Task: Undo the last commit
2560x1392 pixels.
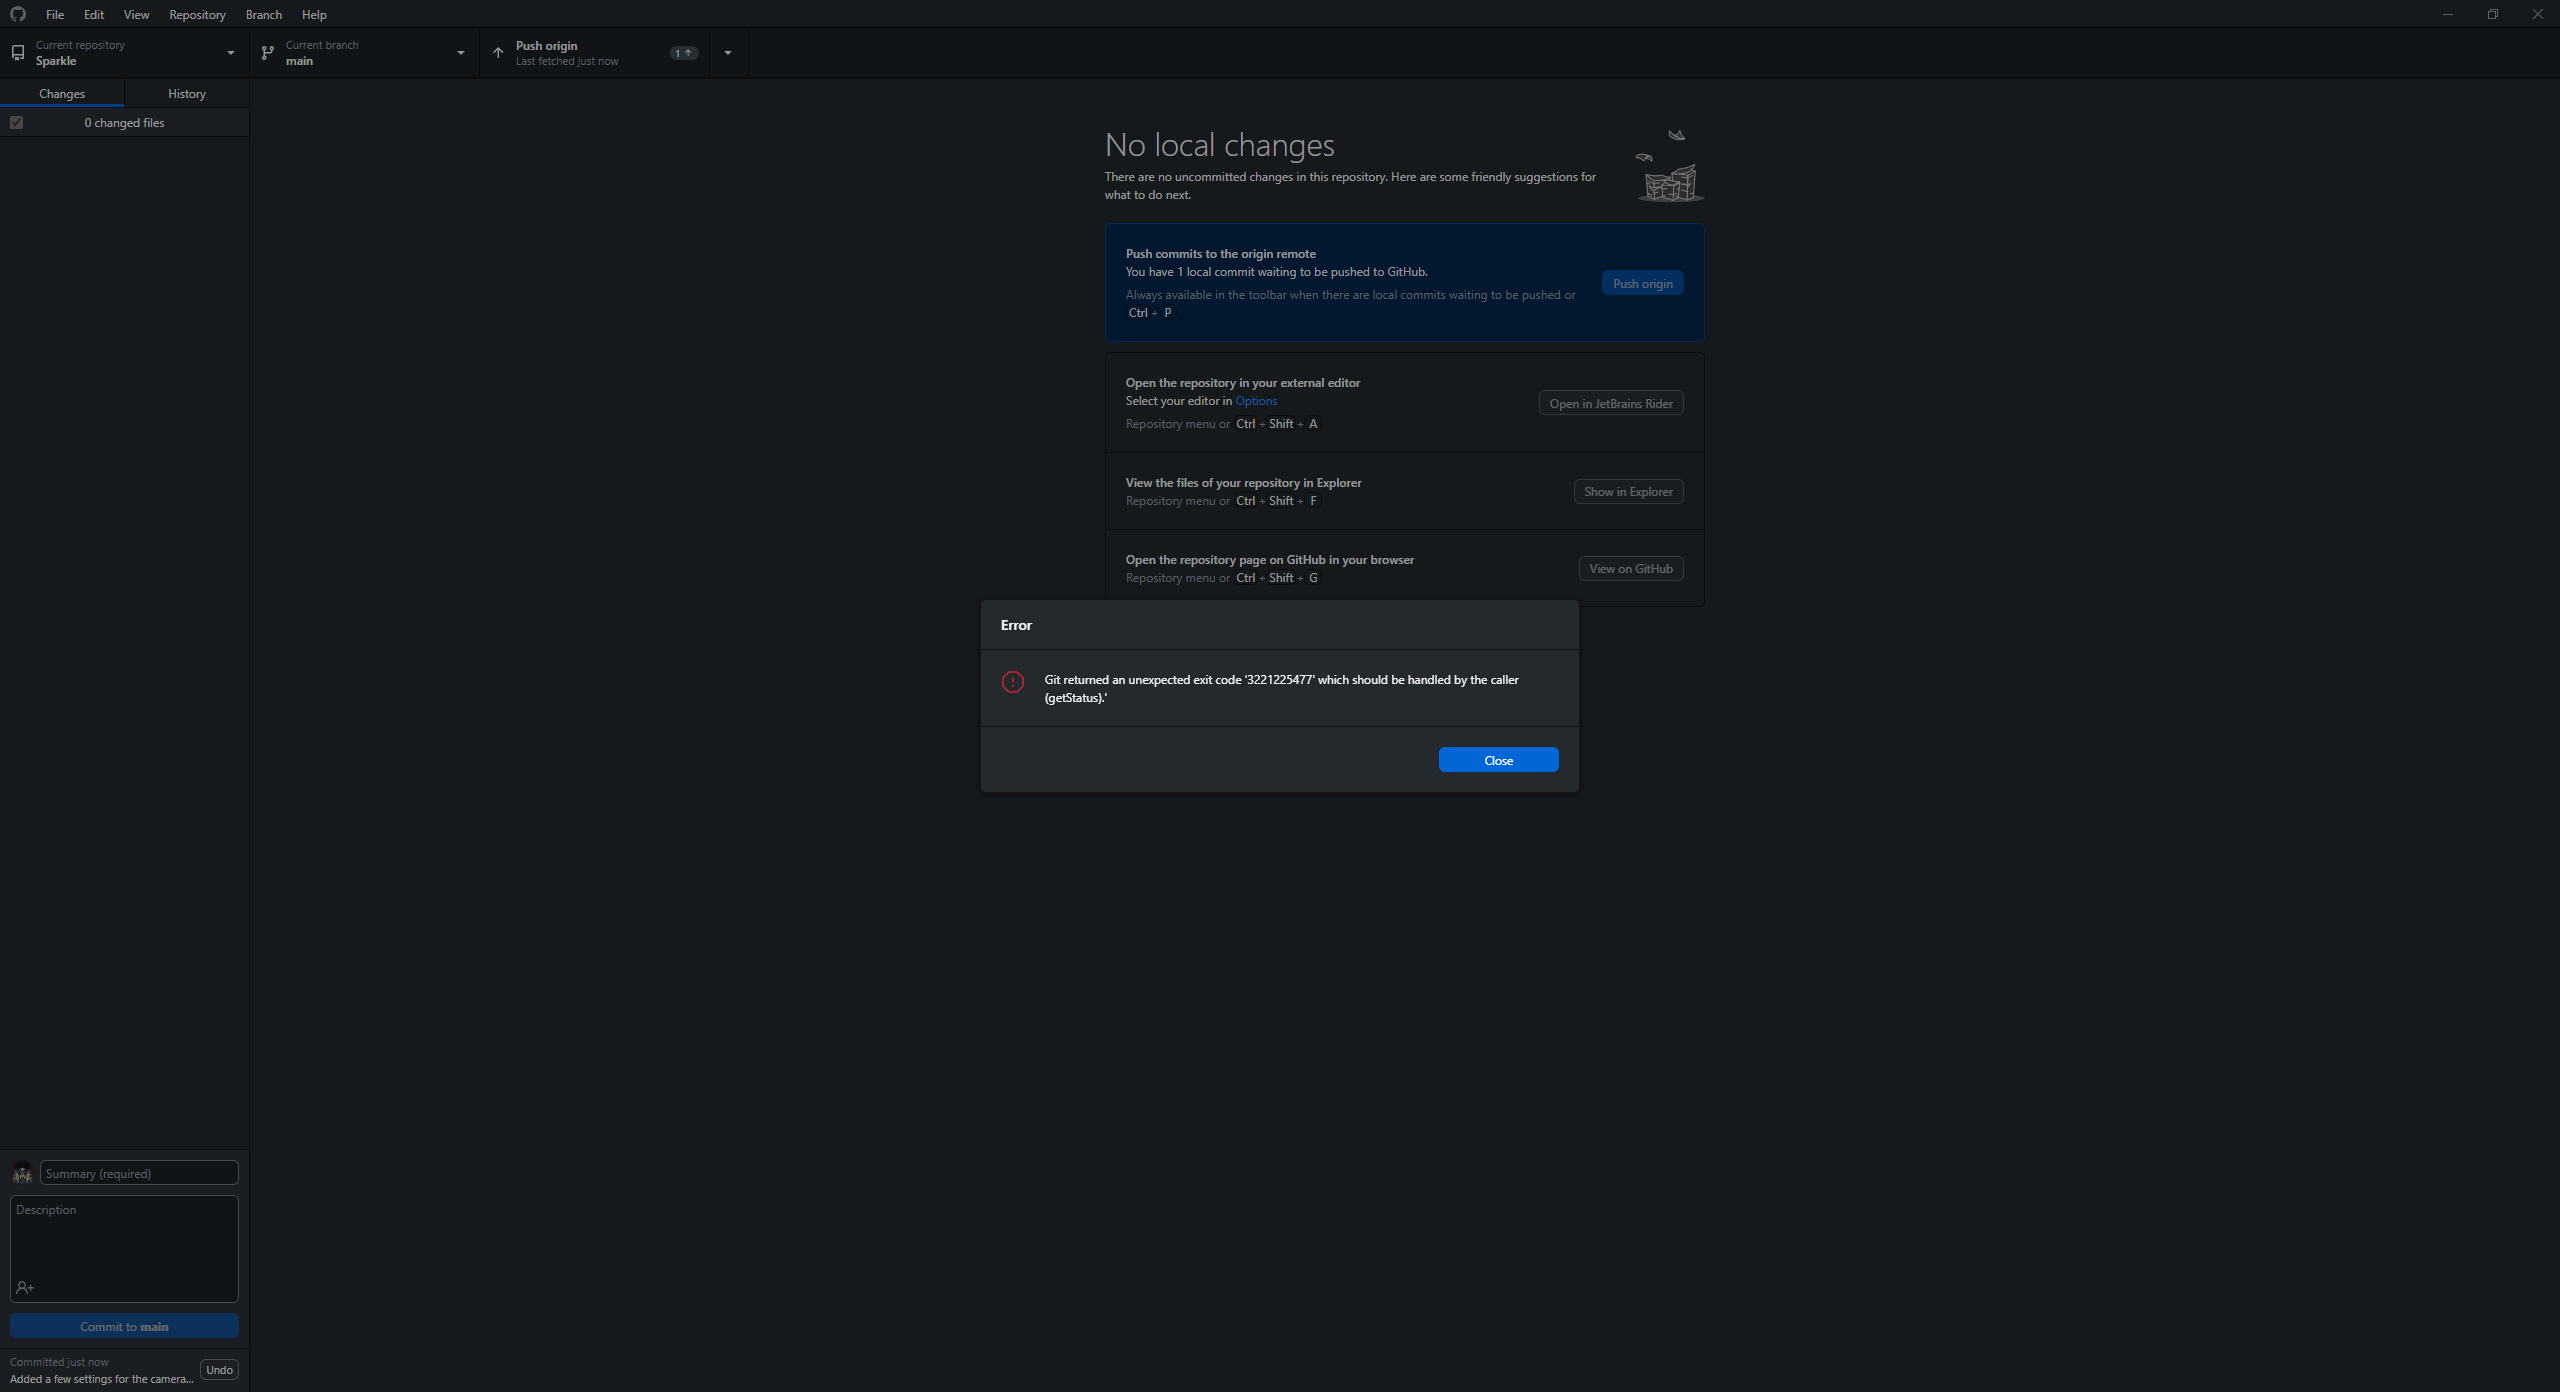Action: pyautogui.click(x=219, y=1369)
